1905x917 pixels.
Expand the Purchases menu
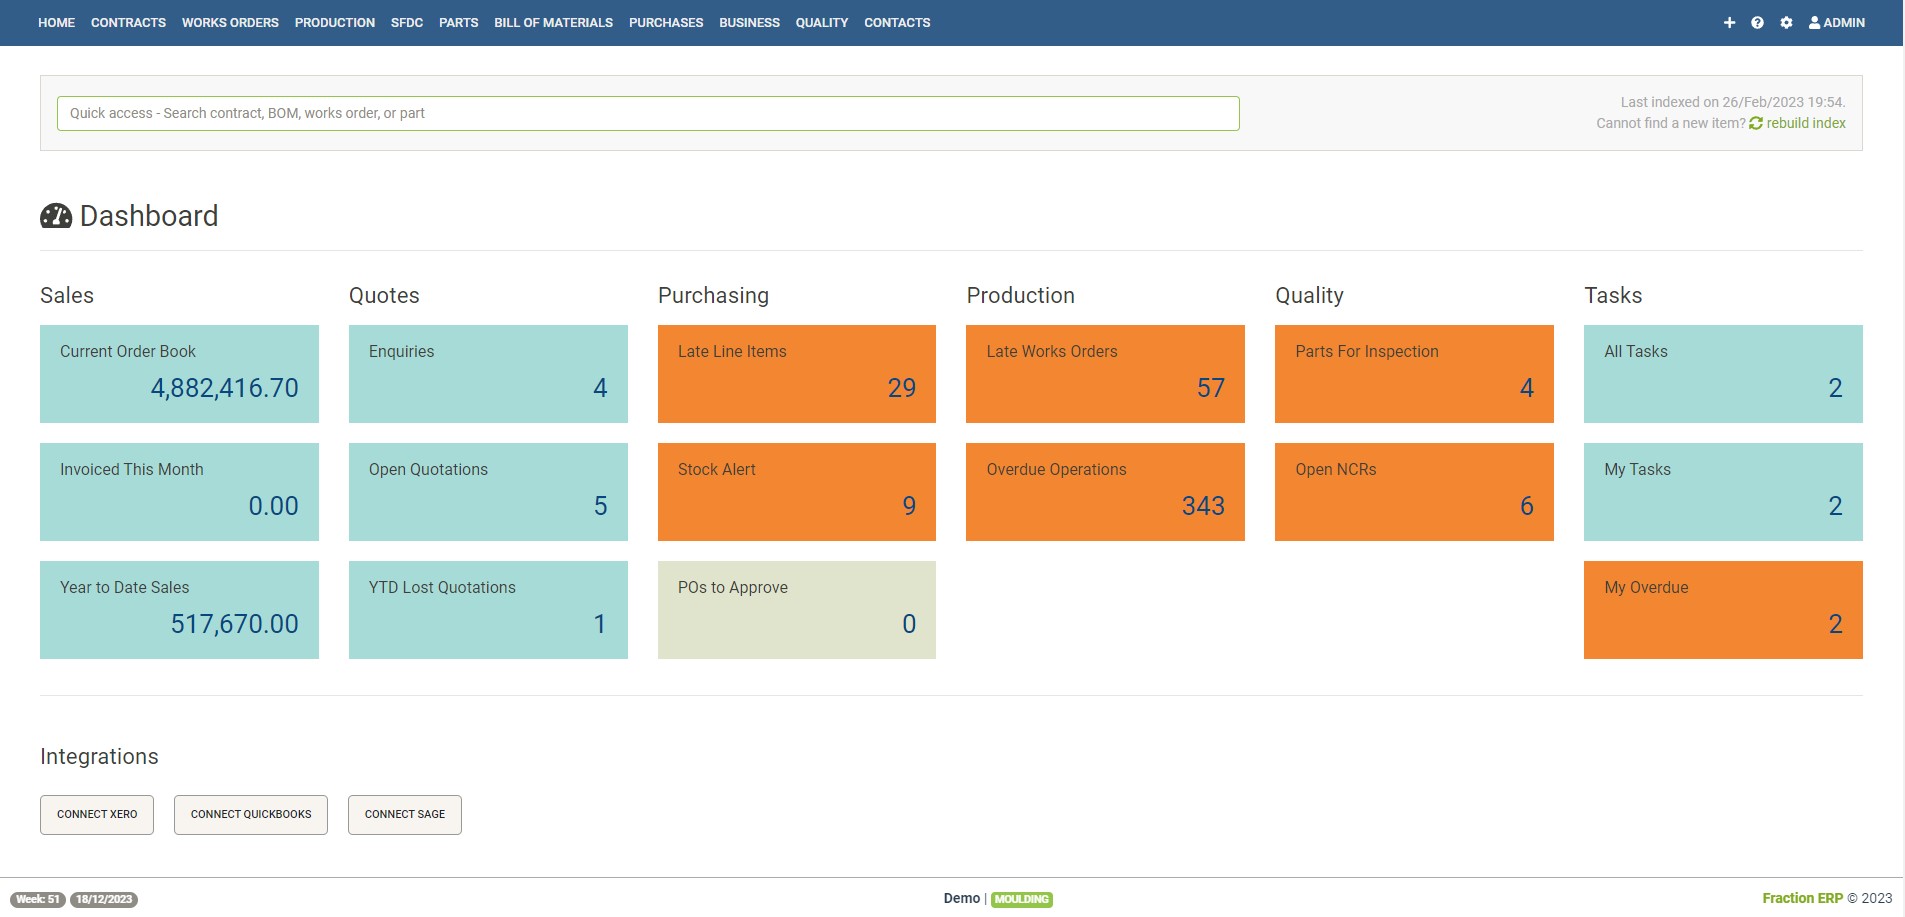coord(666,23)
